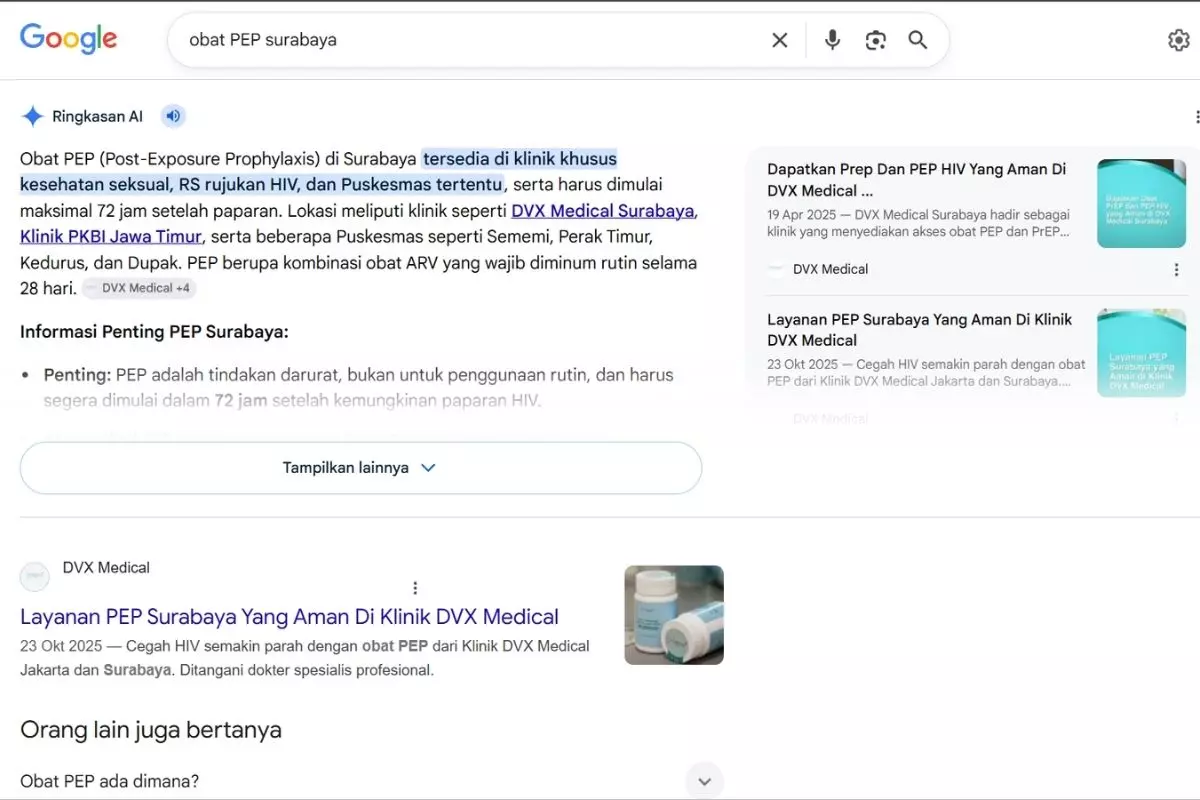Open Google Lens image search

(876, 40)
